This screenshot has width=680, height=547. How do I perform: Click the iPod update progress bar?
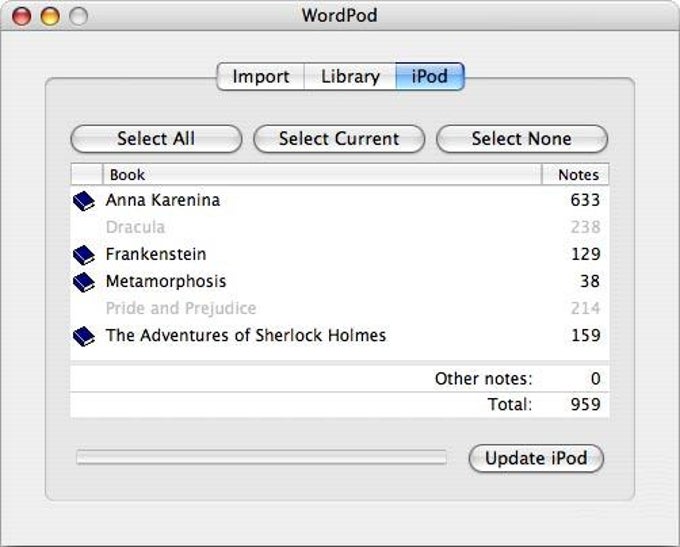262,457
